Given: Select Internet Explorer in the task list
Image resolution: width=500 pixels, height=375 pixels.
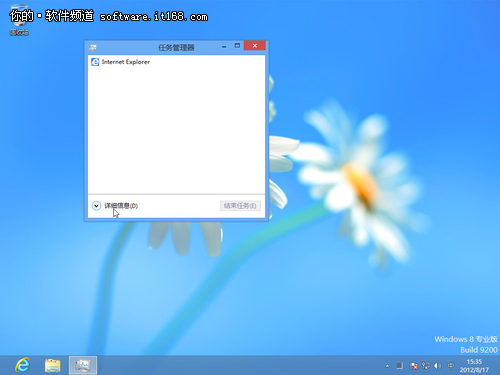Looking at the screenshot, I should (176, 62).
